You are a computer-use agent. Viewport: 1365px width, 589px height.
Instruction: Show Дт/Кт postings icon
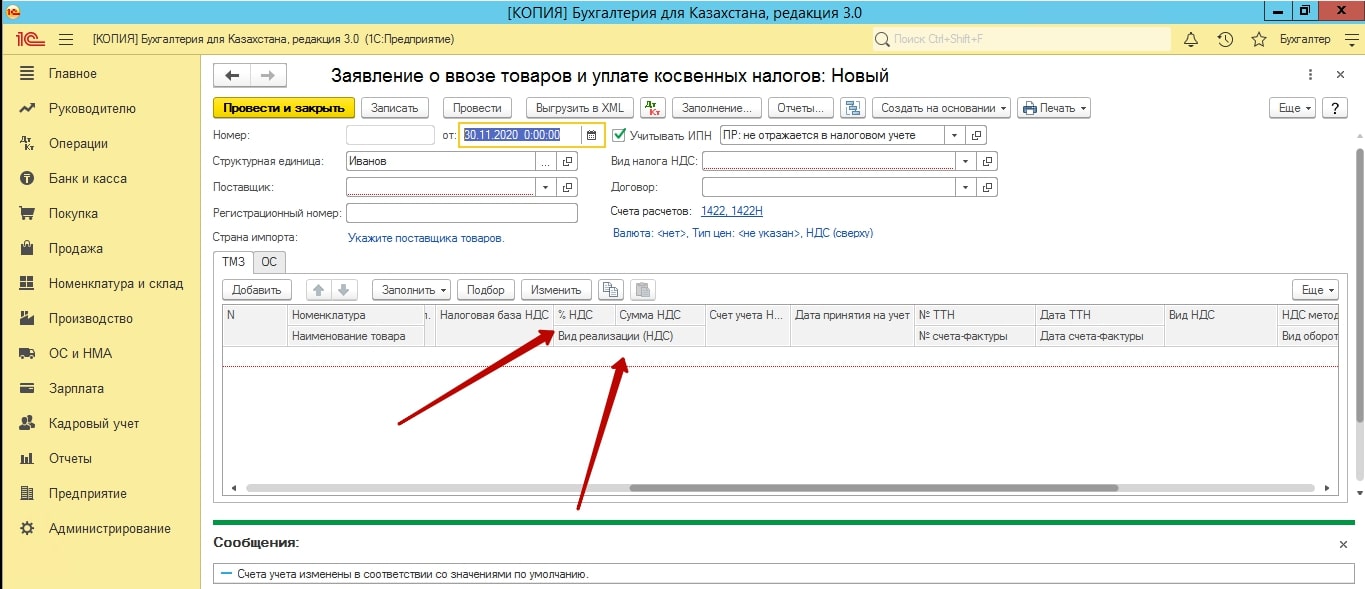pyautogui.click(x=652, y=108)
